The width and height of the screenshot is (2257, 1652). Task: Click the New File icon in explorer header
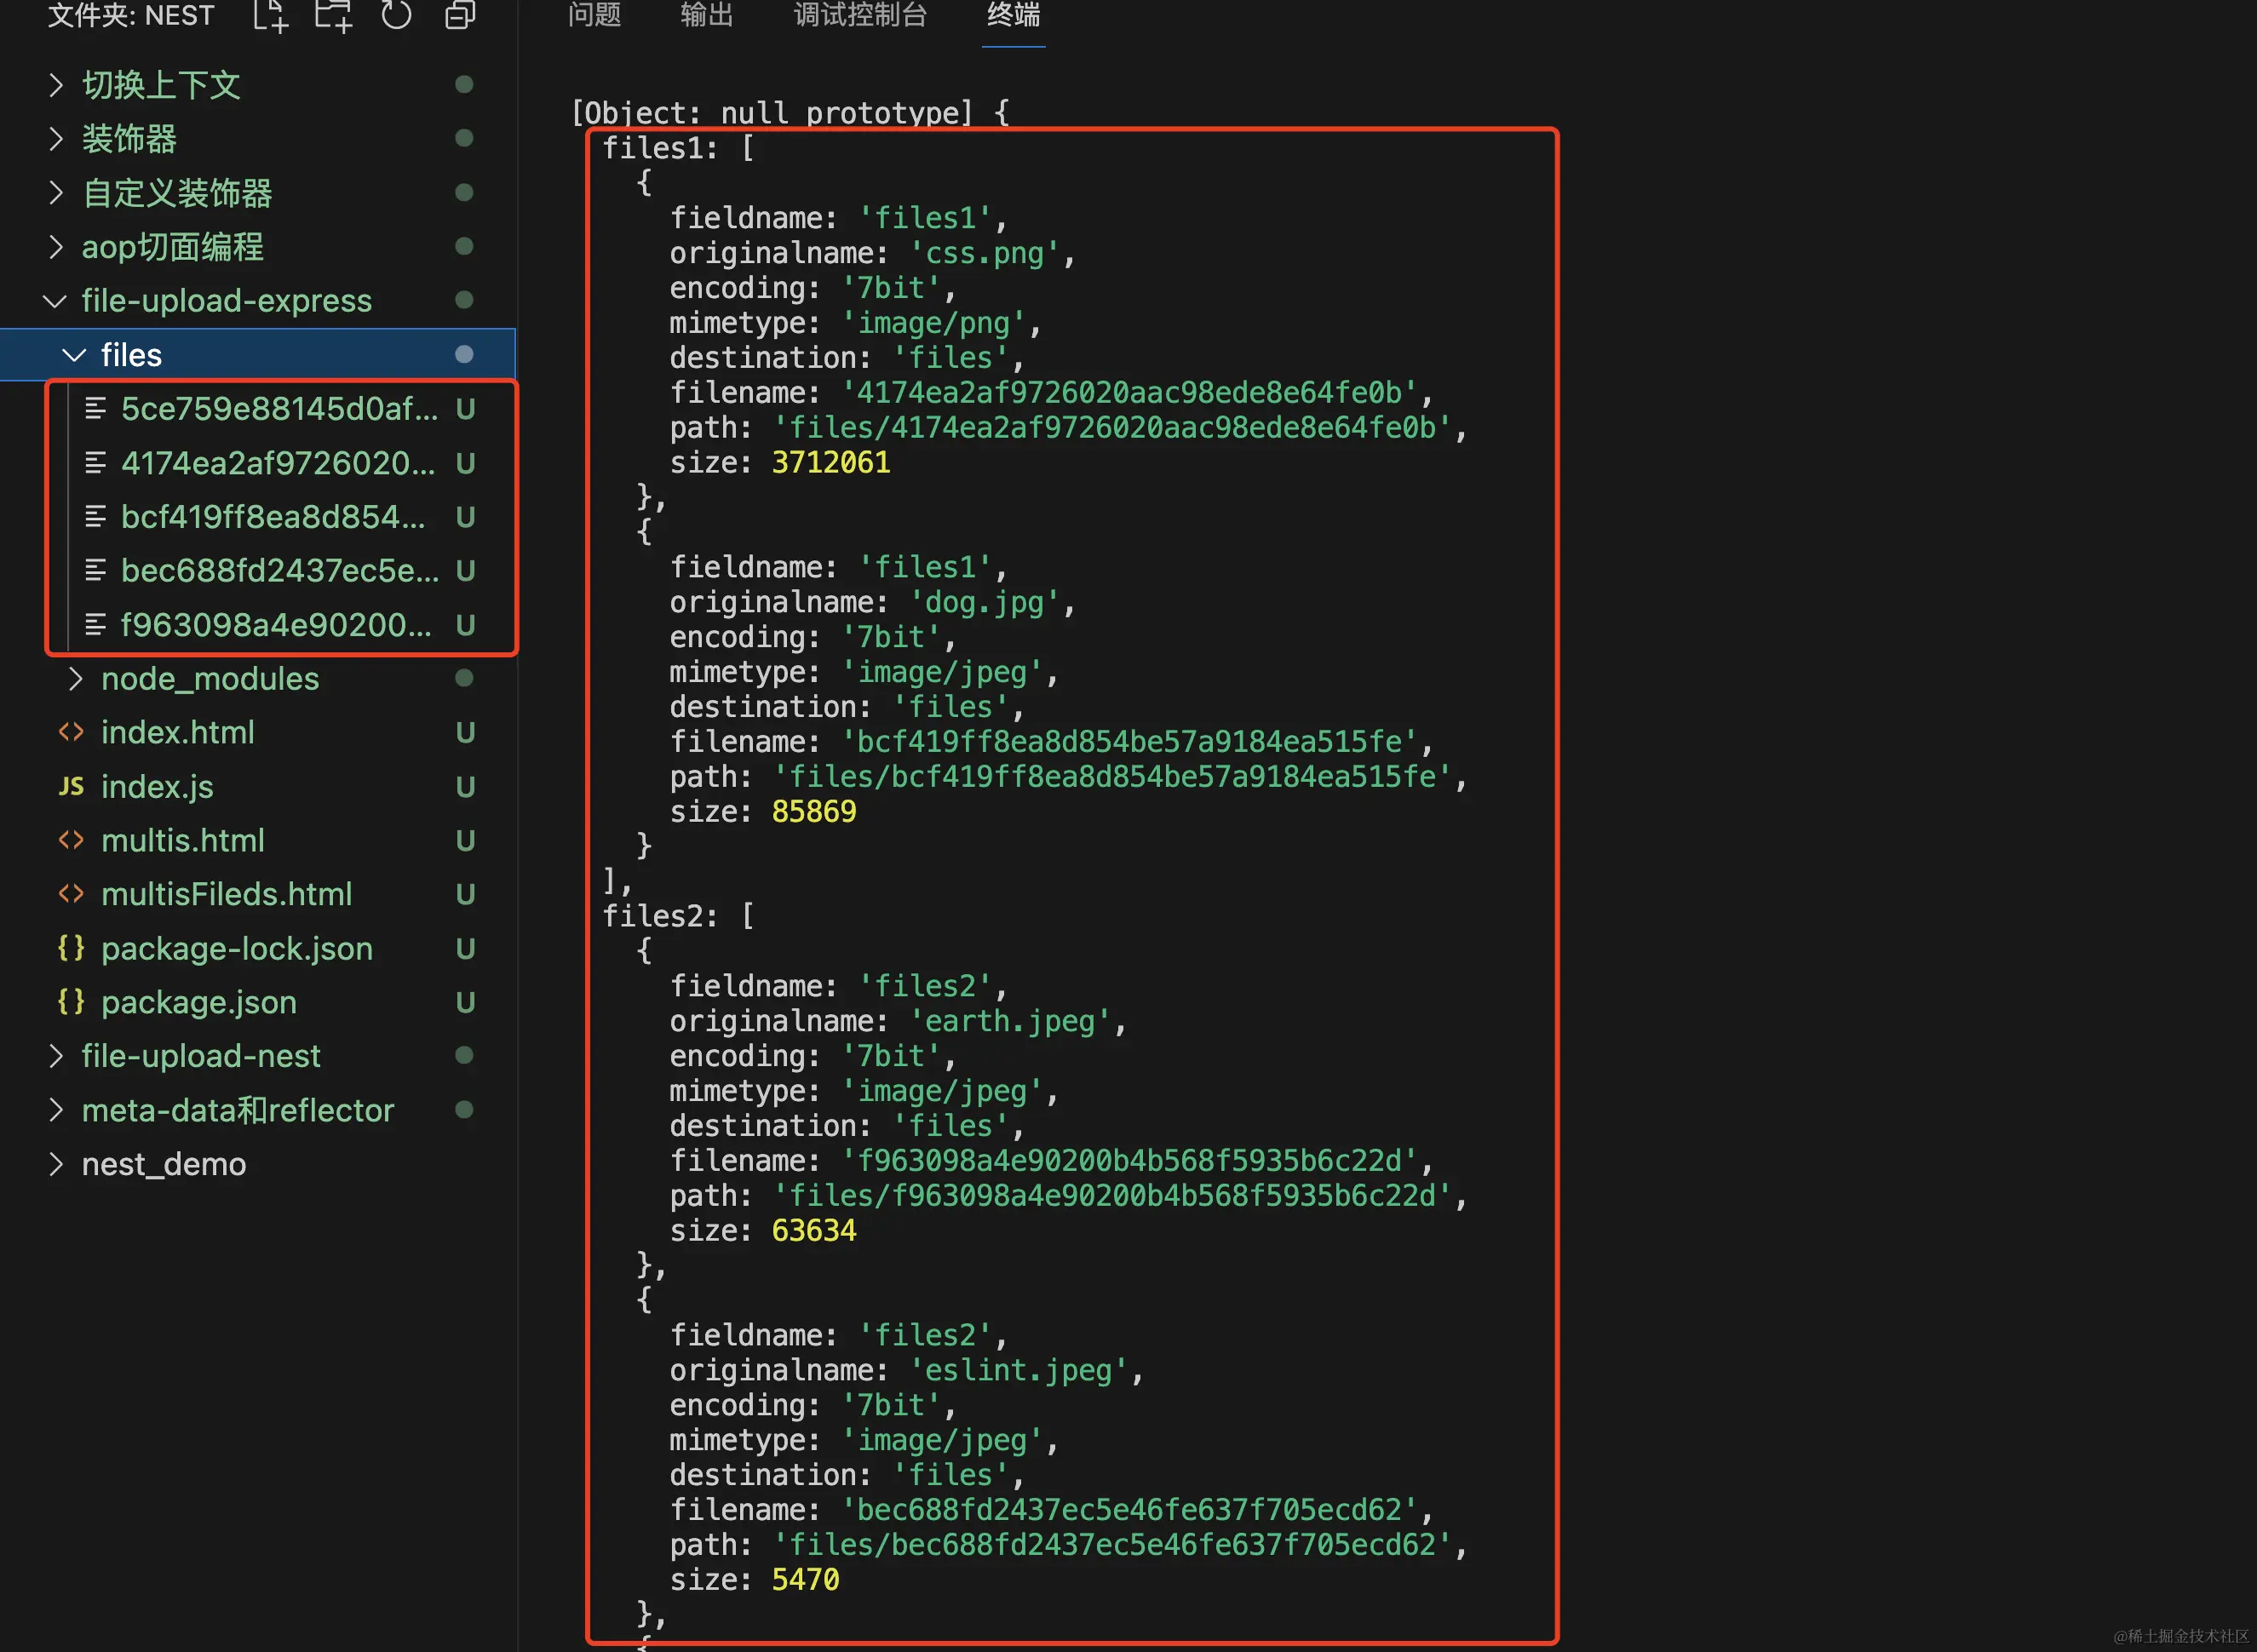[270, 16]
